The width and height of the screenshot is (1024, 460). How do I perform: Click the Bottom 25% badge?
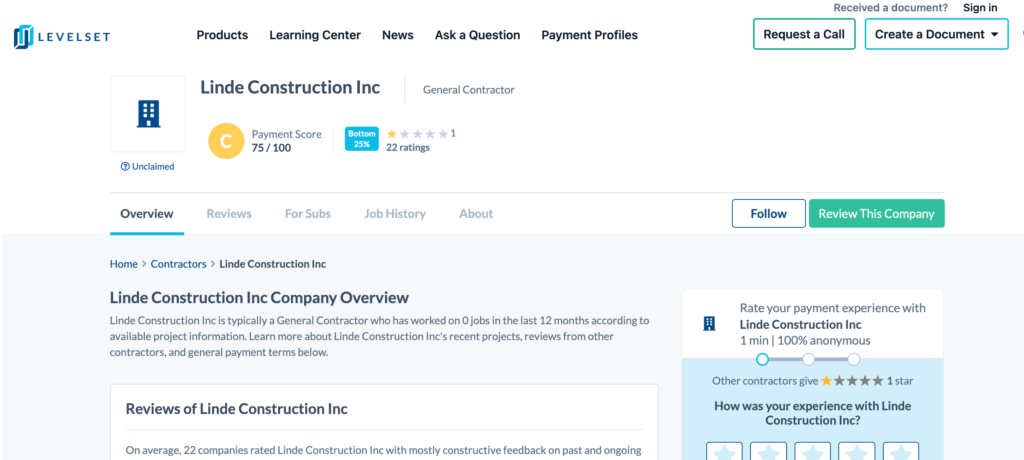(x=361, y=139)
